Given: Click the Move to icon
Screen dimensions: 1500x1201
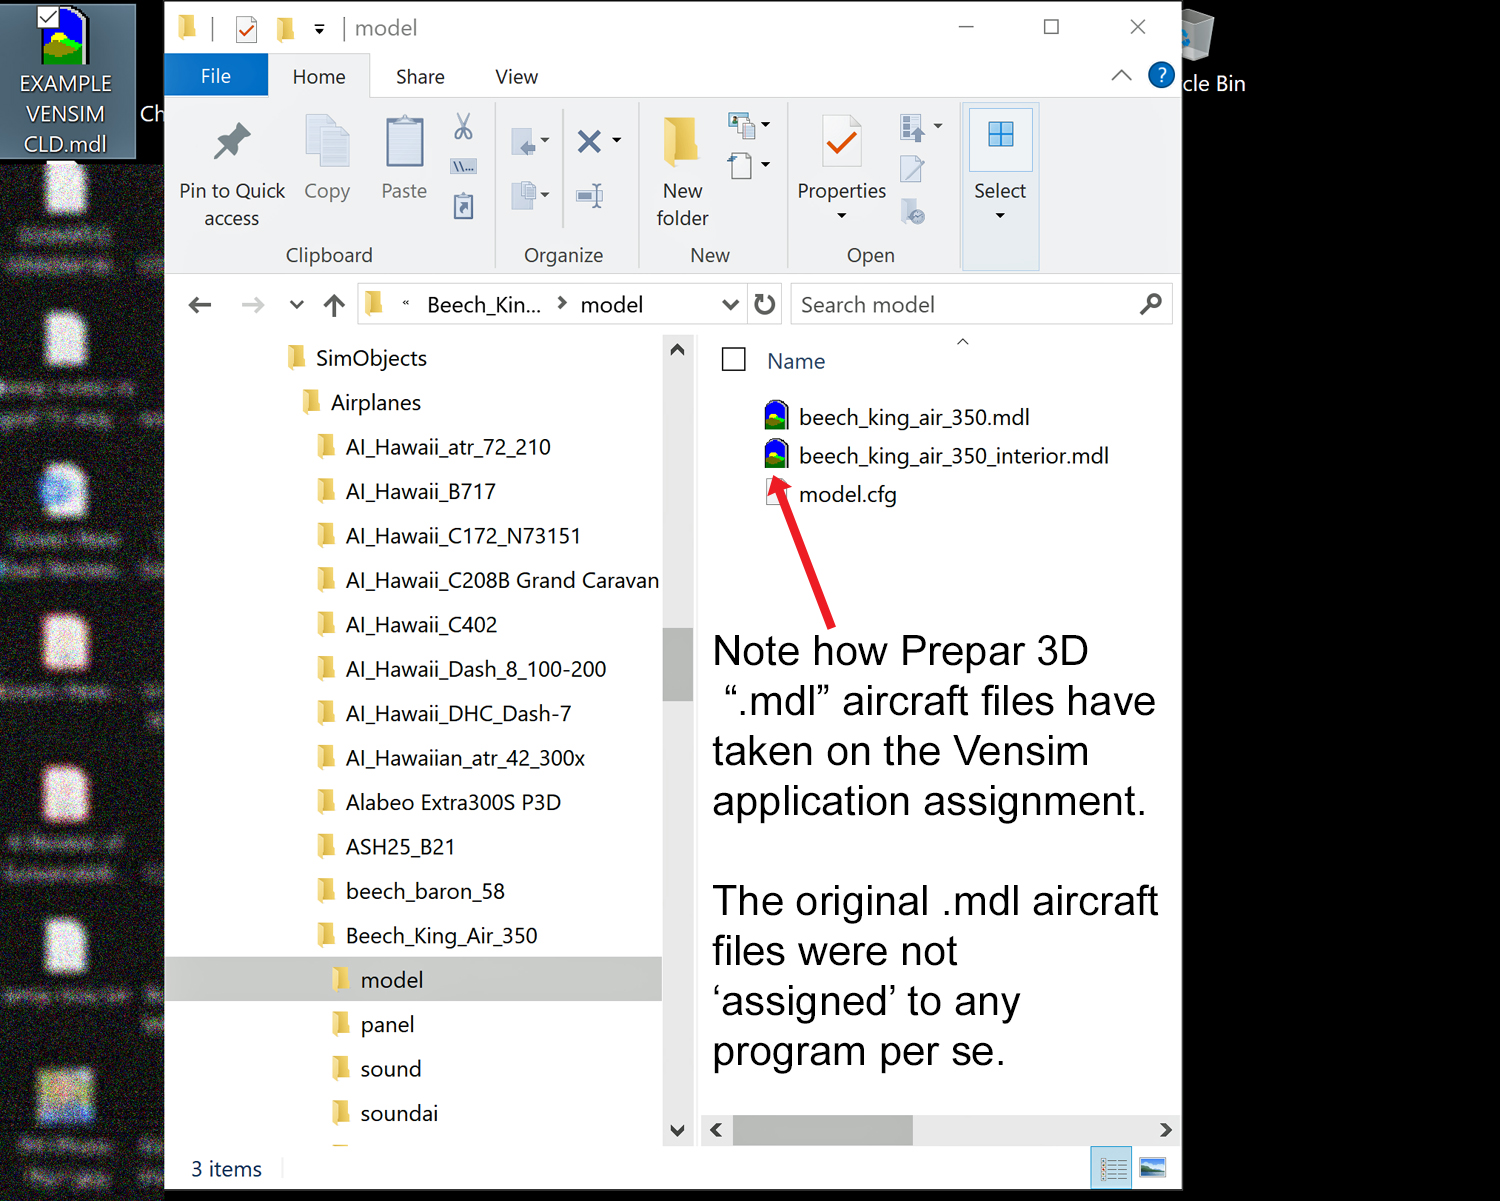Looking at the screenshot, I should pos(523,141).
